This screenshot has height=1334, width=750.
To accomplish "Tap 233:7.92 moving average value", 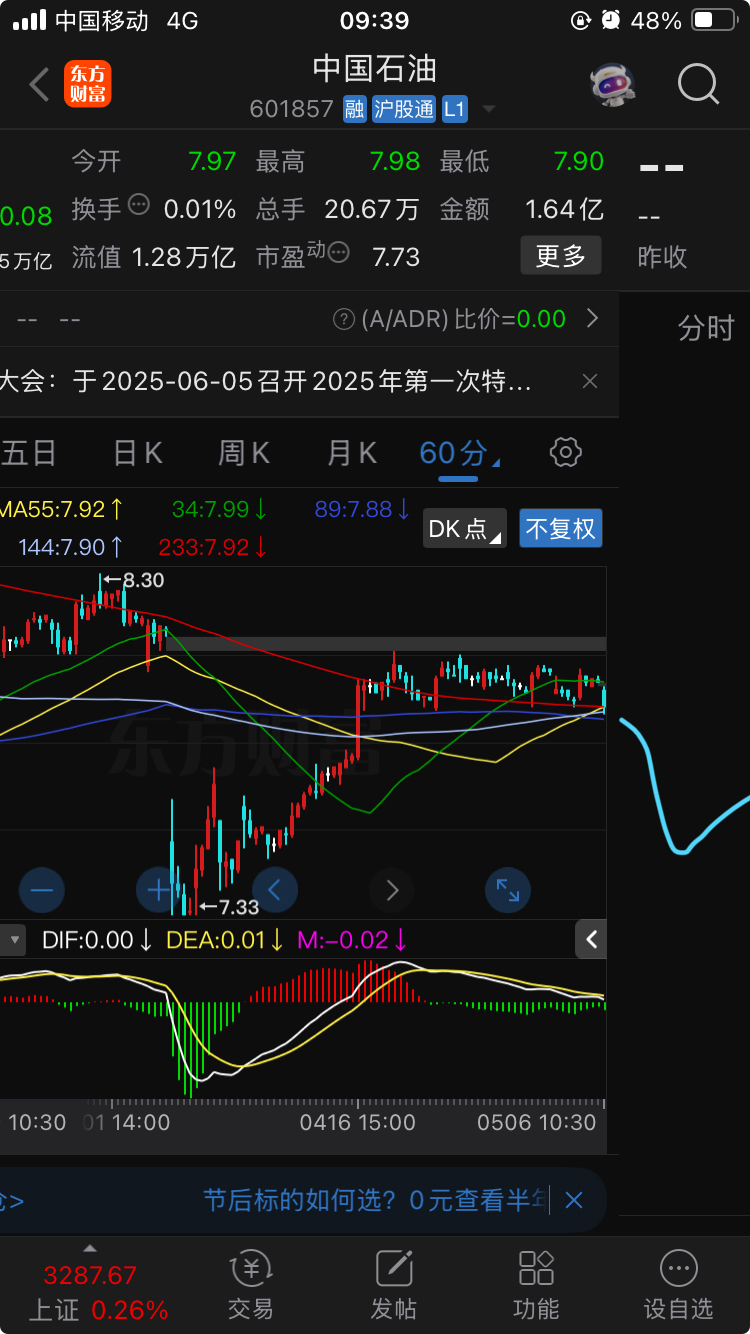I will coord(213,547).
